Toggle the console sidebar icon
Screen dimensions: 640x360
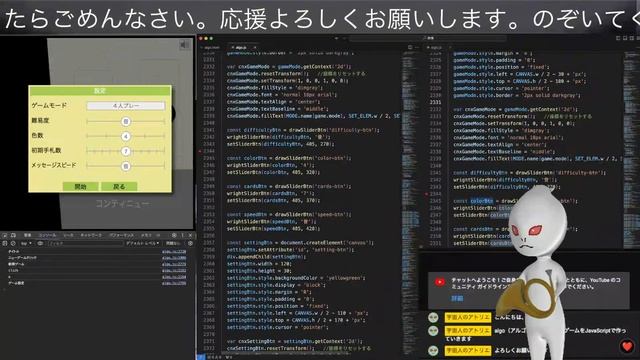(x=5, y=243)
